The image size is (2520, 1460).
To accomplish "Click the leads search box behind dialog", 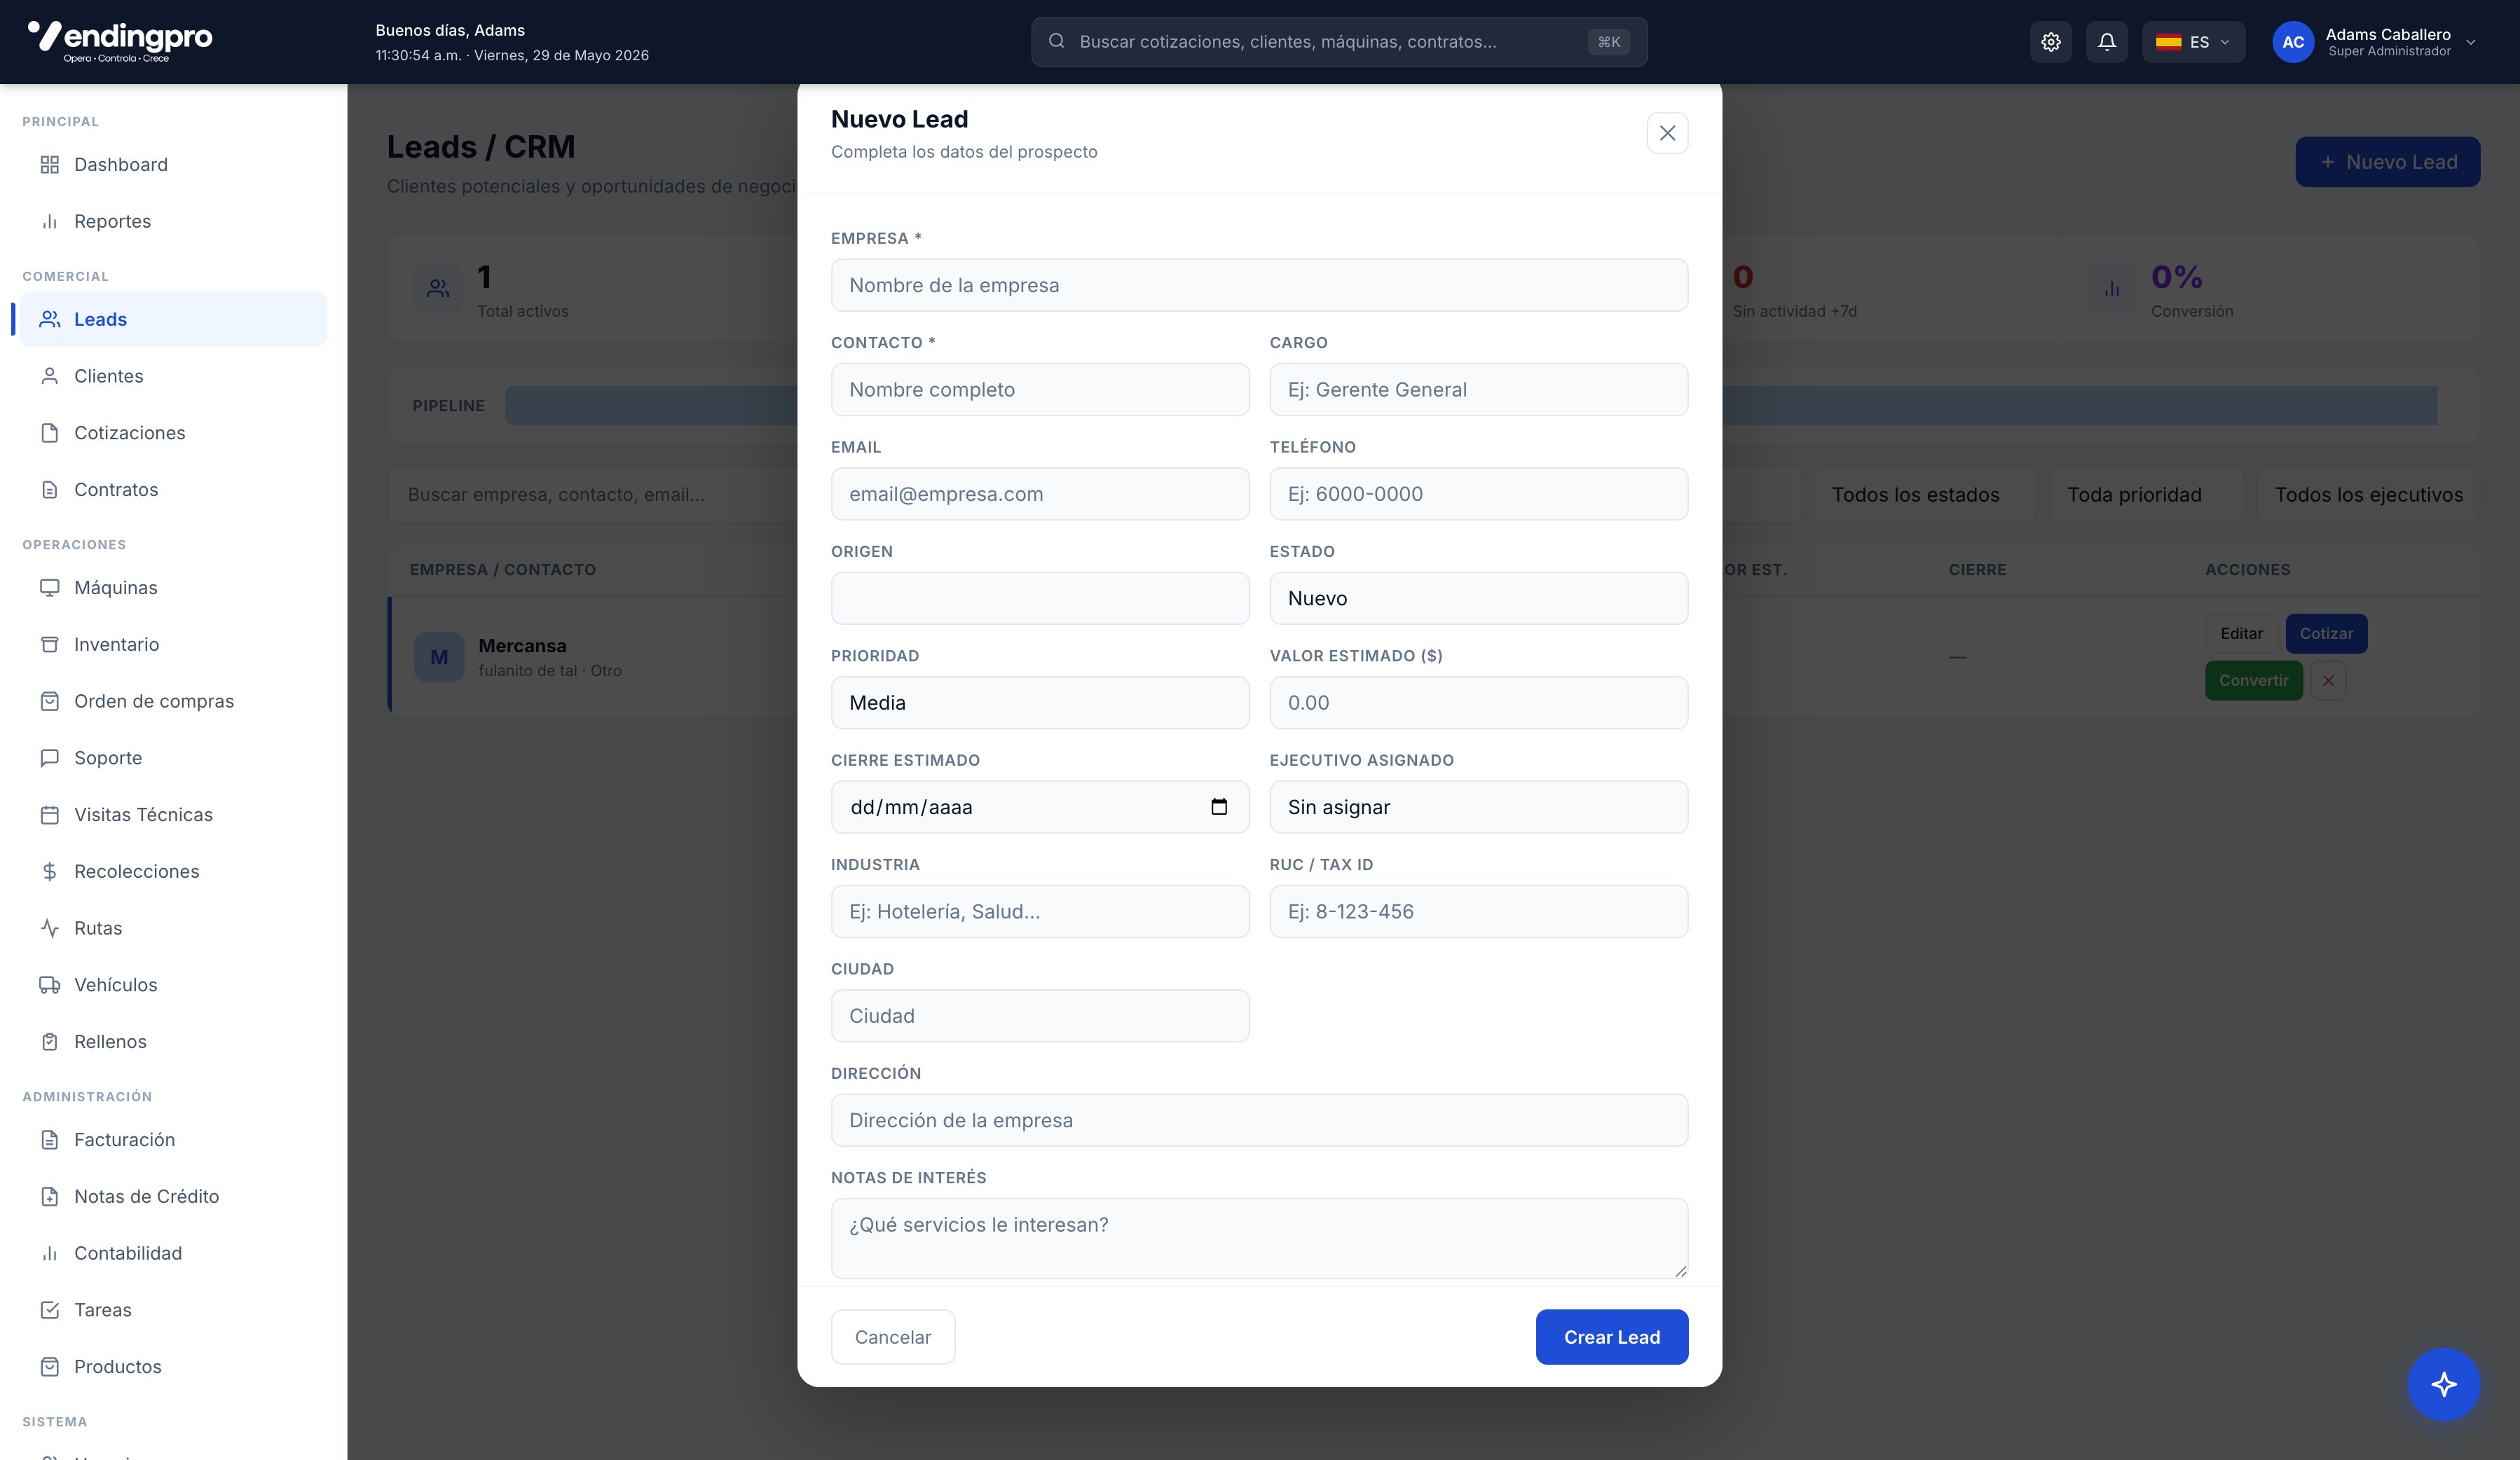I will (x=593, y=494).
